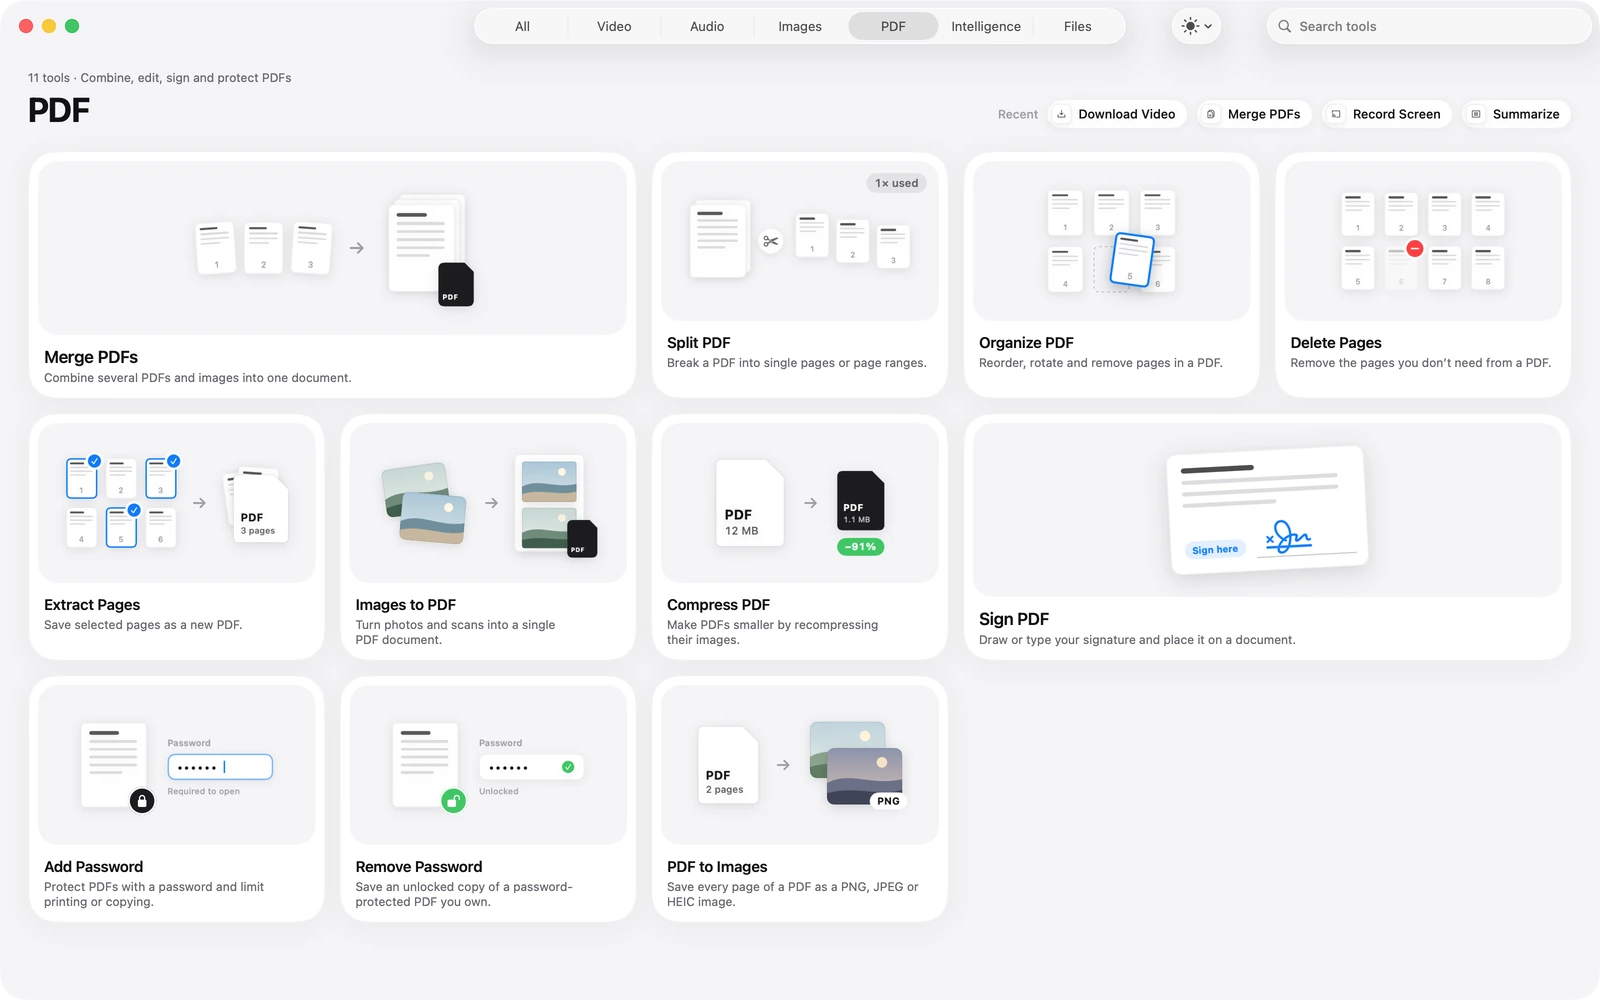Screen dimensions: 1600x1000
Task: Open the Video tab
Action: click(614, 26)
